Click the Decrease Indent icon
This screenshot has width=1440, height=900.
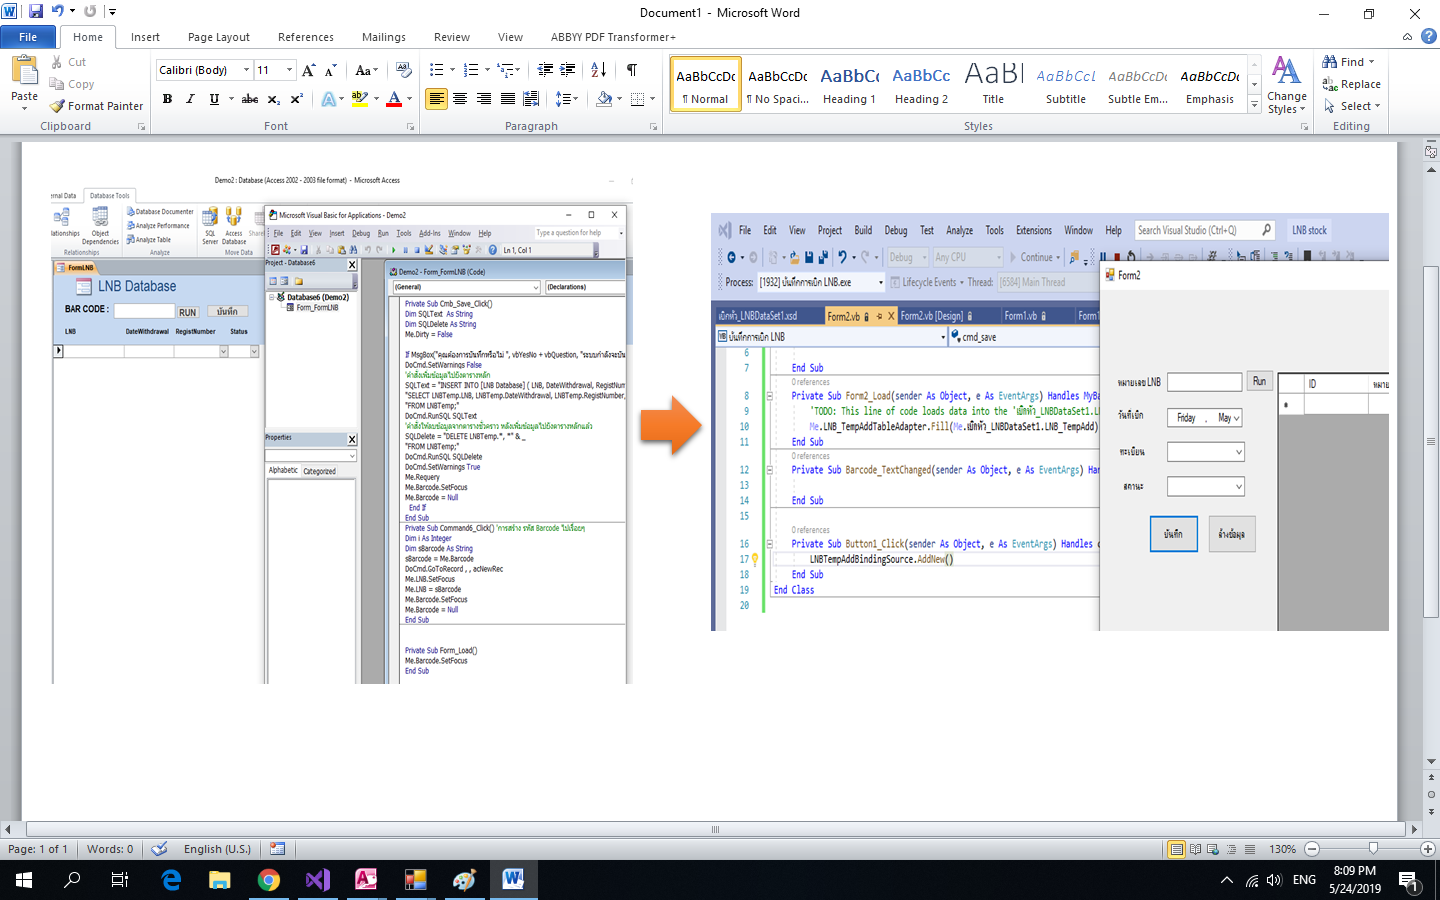[545, 70]
